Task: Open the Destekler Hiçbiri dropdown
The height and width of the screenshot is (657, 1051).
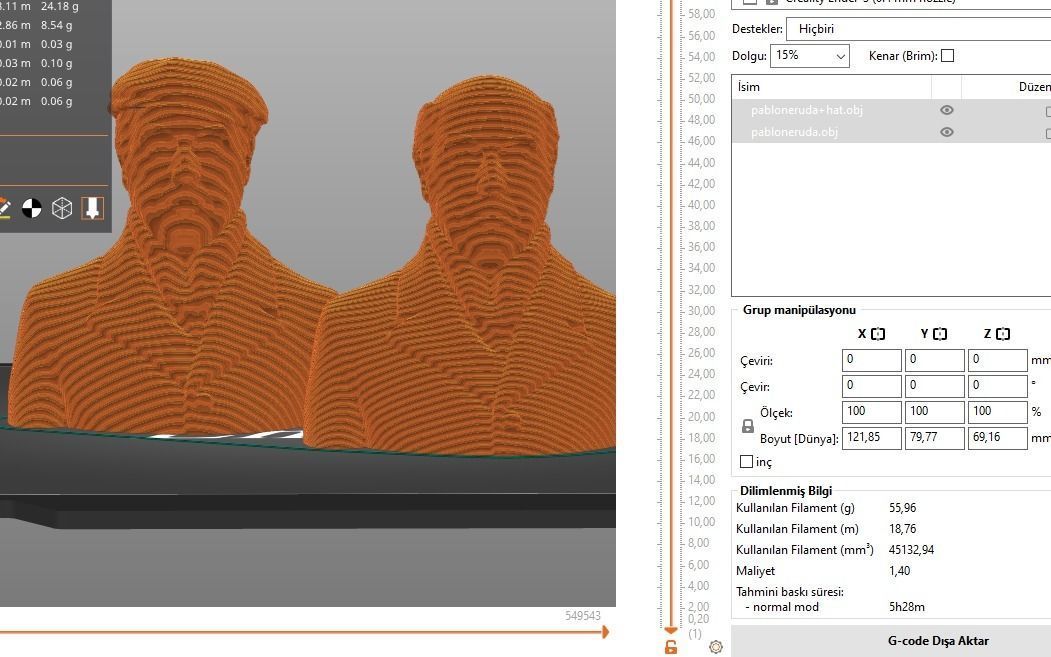Action: coord(918,29)
